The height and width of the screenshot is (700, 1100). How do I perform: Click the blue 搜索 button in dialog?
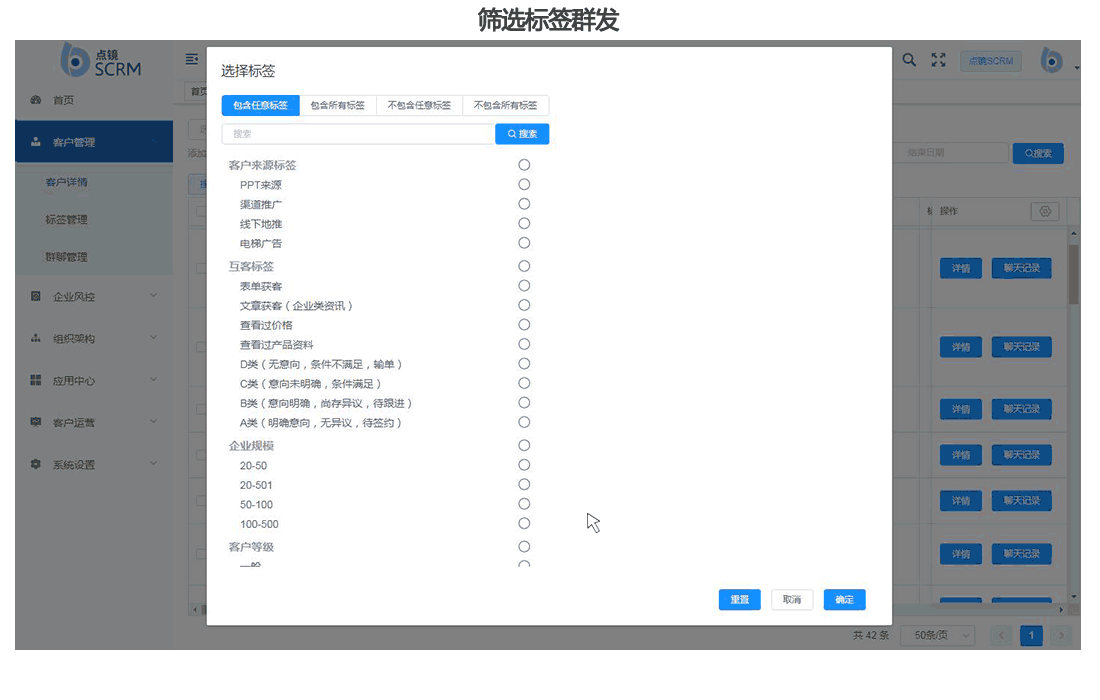[522, 134]
